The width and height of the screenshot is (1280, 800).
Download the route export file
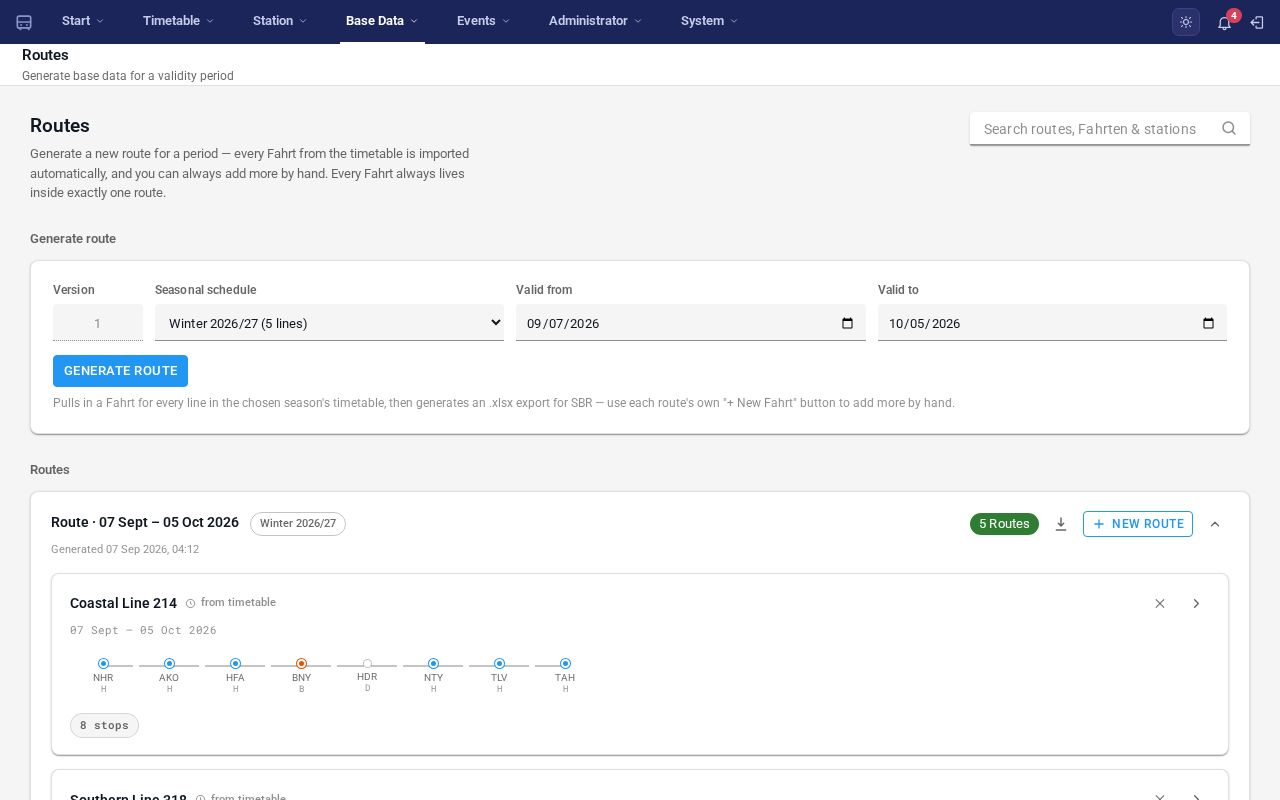[1061, 524]
